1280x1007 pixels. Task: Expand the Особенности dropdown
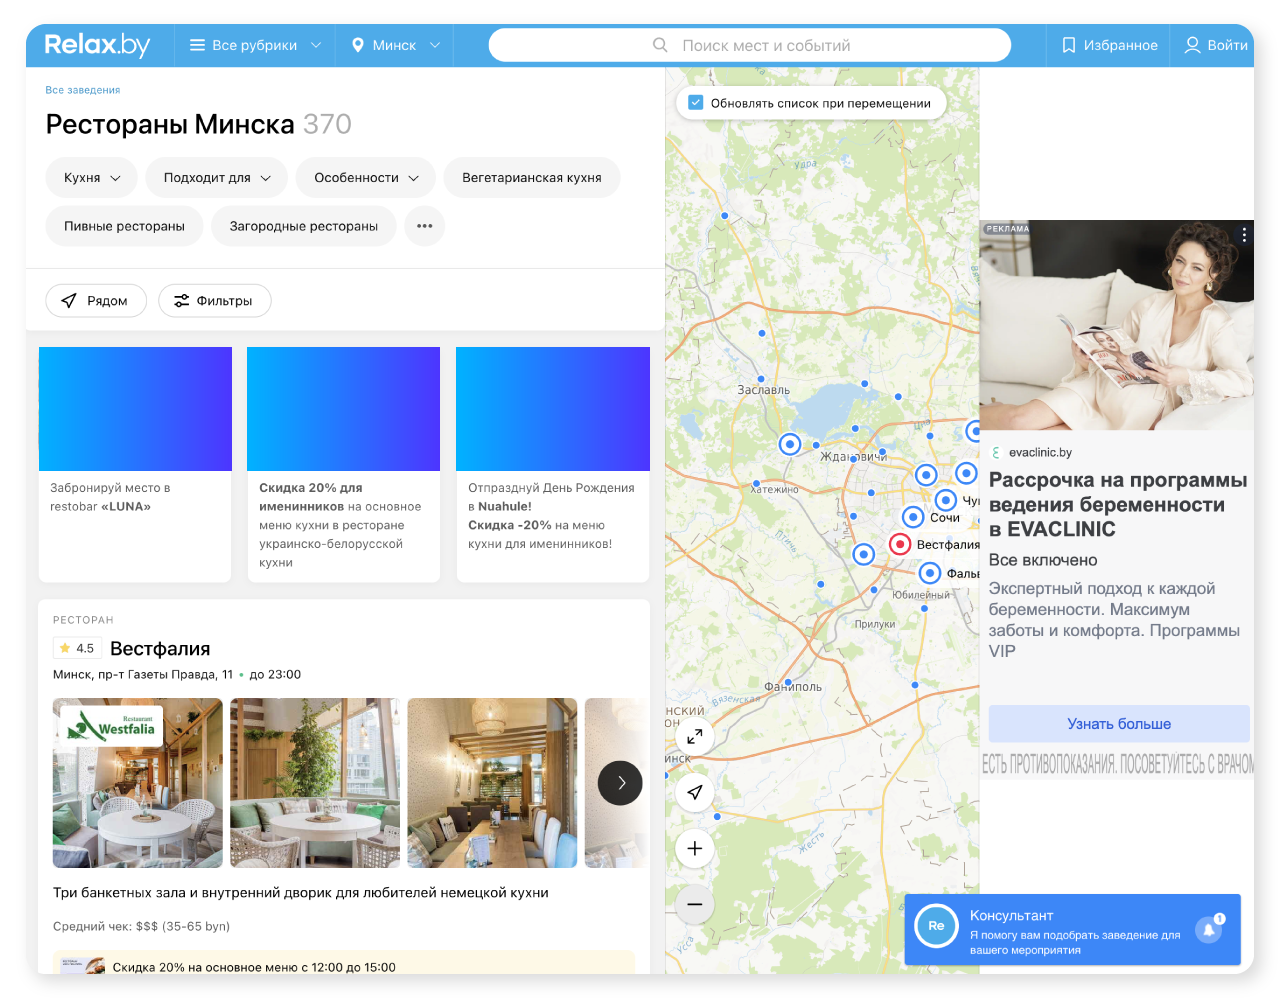click(366, 177)
